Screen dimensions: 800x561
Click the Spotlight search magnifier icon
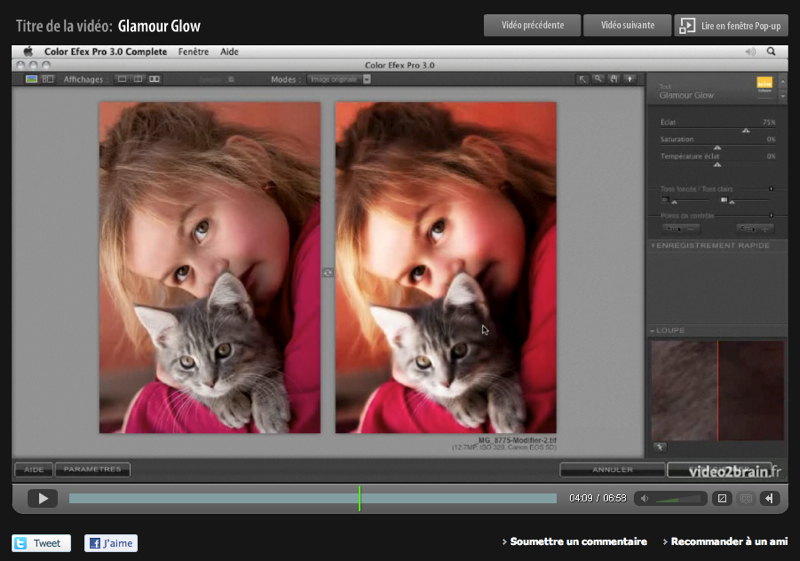click(x=771, y=51)
